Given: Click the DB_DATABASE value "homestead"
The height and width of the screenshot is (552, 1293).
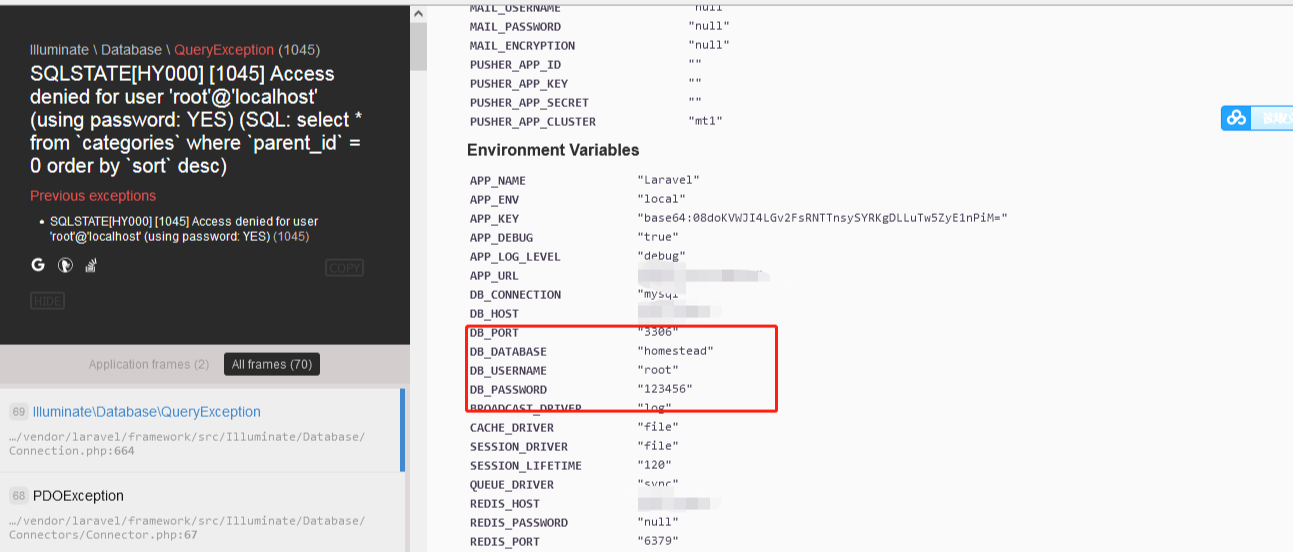Looking at the screenshot, I should [675, 351].
